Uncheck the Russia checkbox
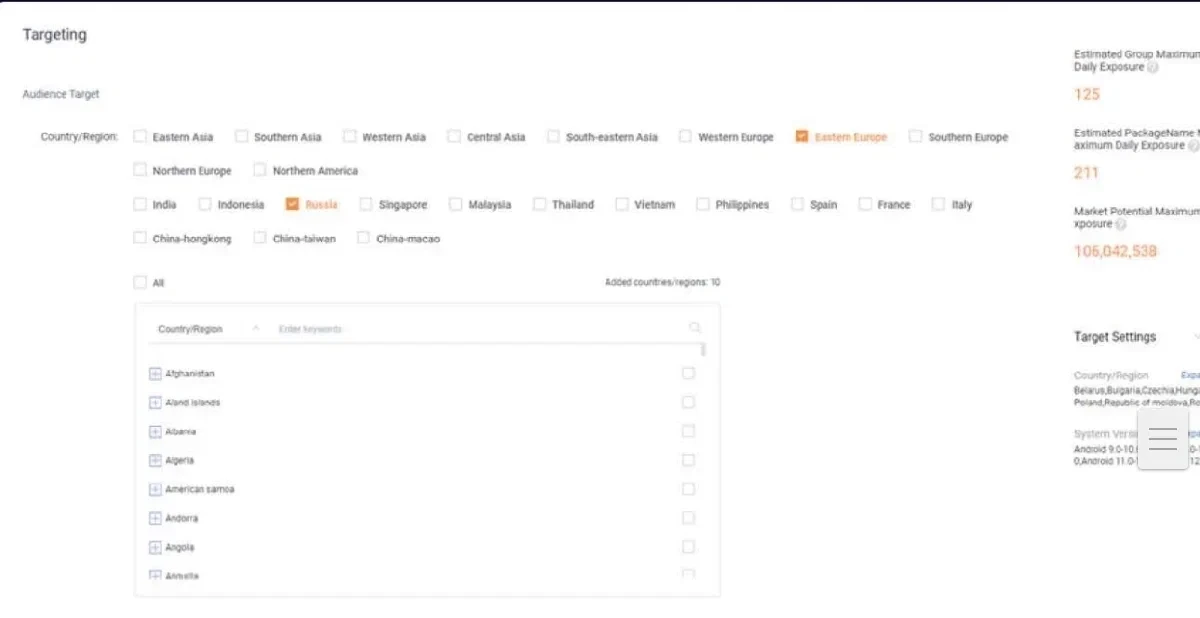The height and width of the screenshot is (618, 1200). tap(292, 204)
